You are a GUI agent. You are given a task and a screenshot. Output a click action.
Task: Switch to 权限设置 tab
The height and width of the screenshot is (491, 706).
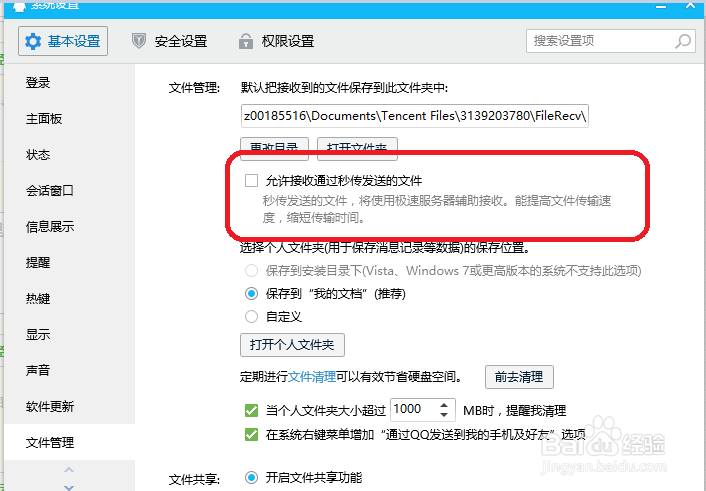276,41
